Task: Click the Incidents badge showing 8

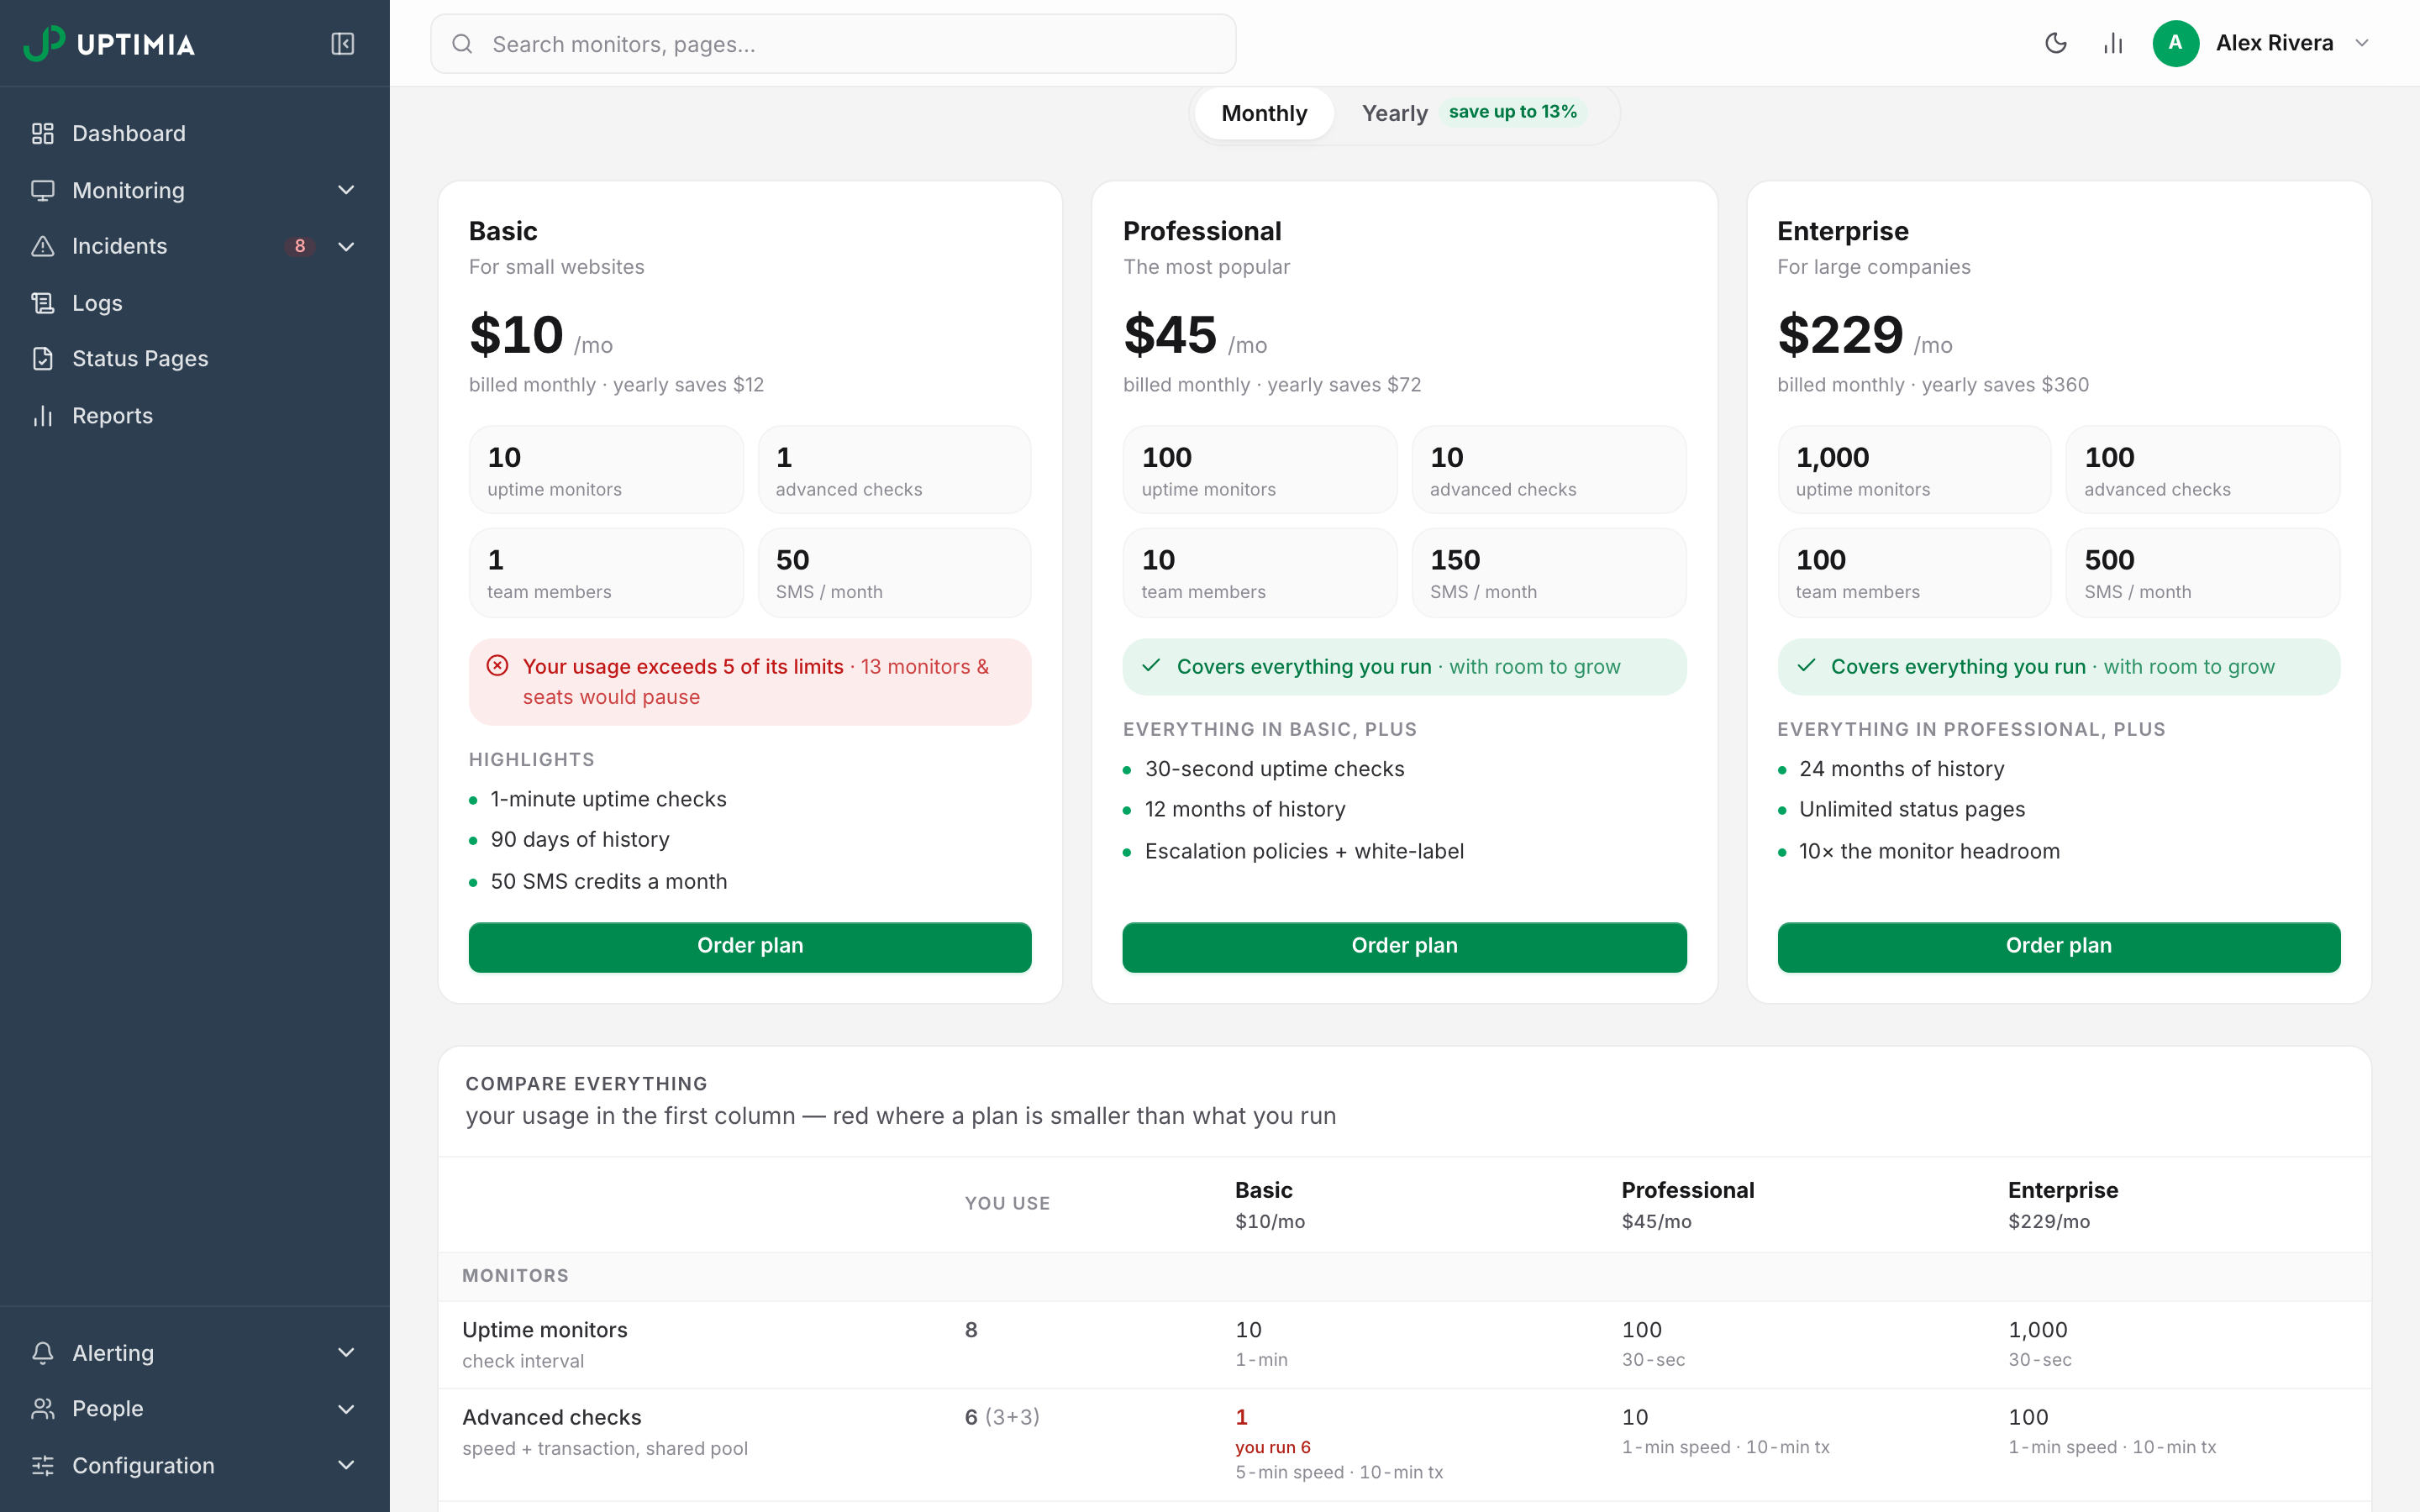Action: 299,246
